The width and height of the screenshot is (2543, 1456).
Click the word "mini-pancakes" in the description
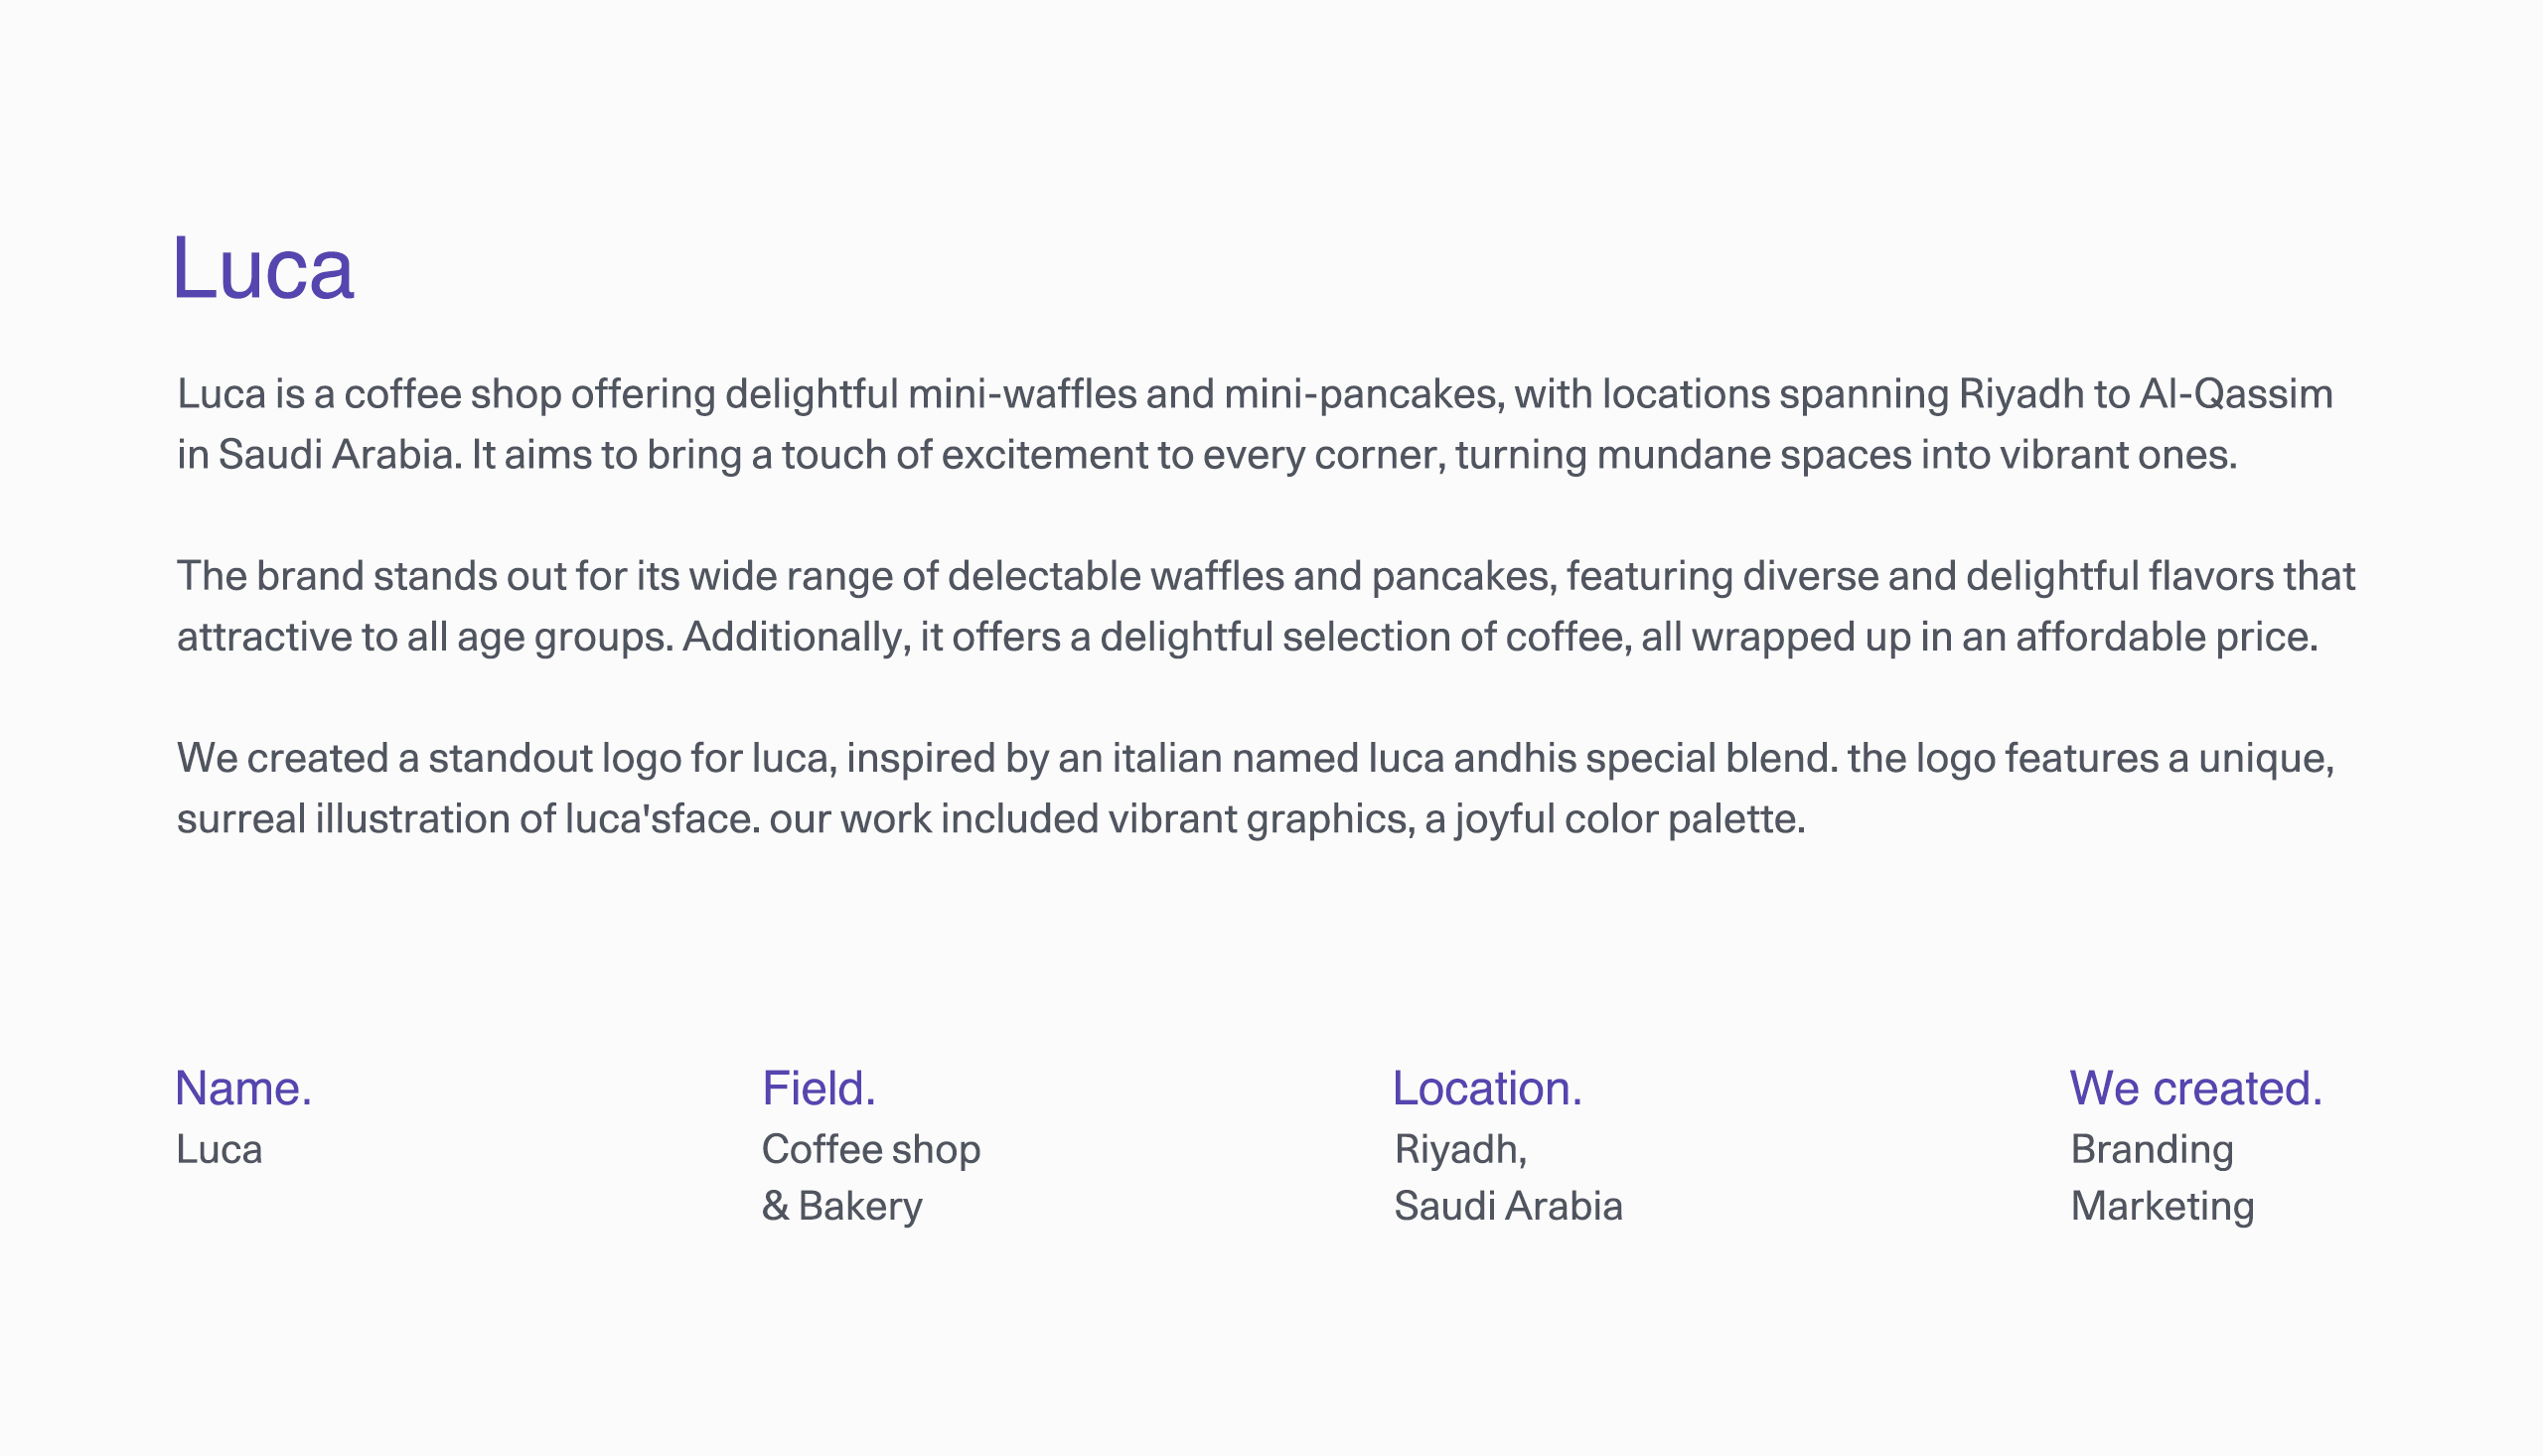[x=1363, y=394]
